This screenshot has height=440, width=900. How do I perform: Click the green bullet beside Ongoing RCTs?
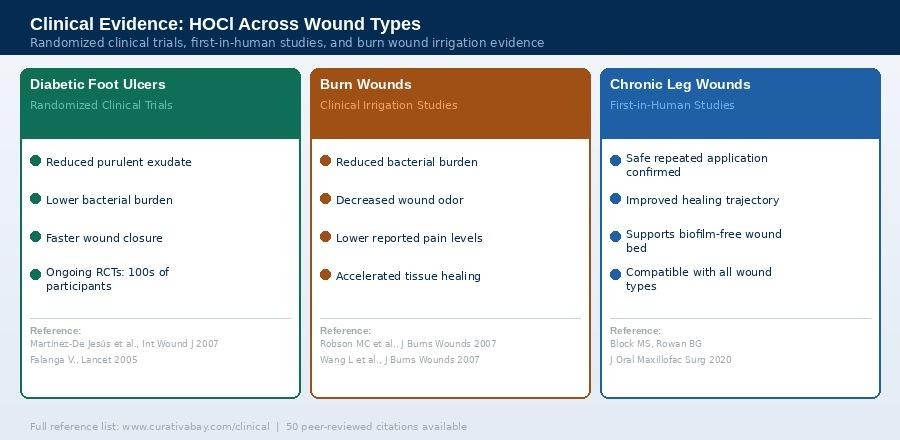[36, 273]
